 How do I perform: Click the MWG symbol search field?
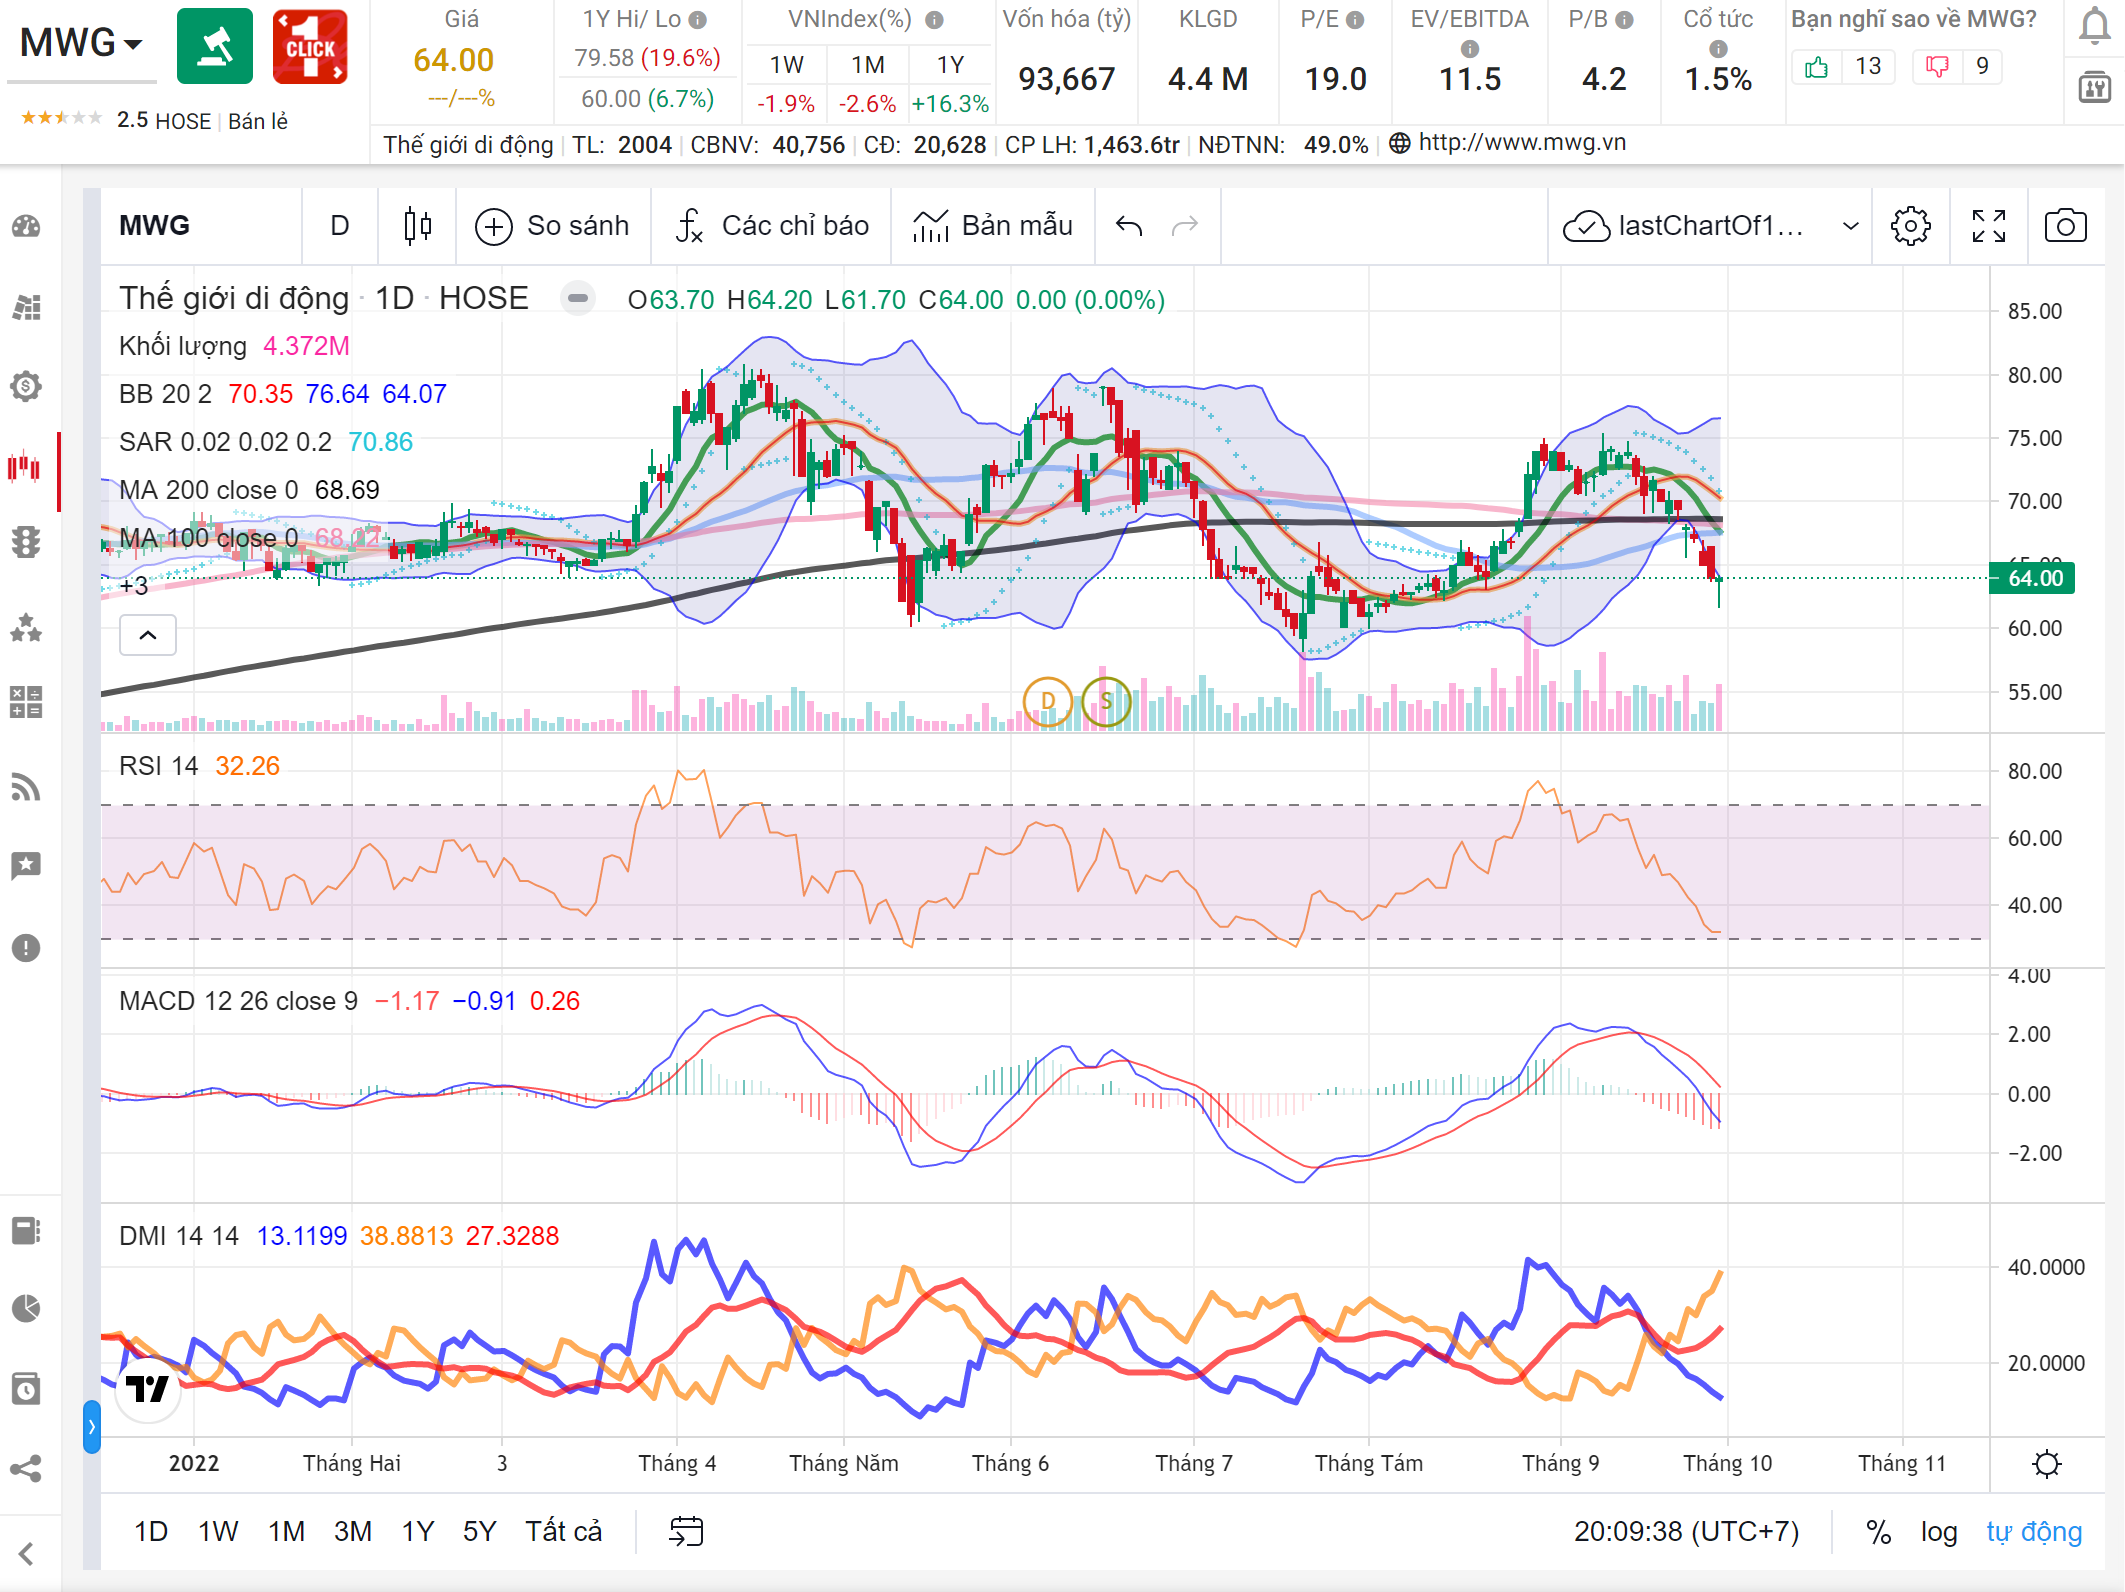tap(200, 226)
